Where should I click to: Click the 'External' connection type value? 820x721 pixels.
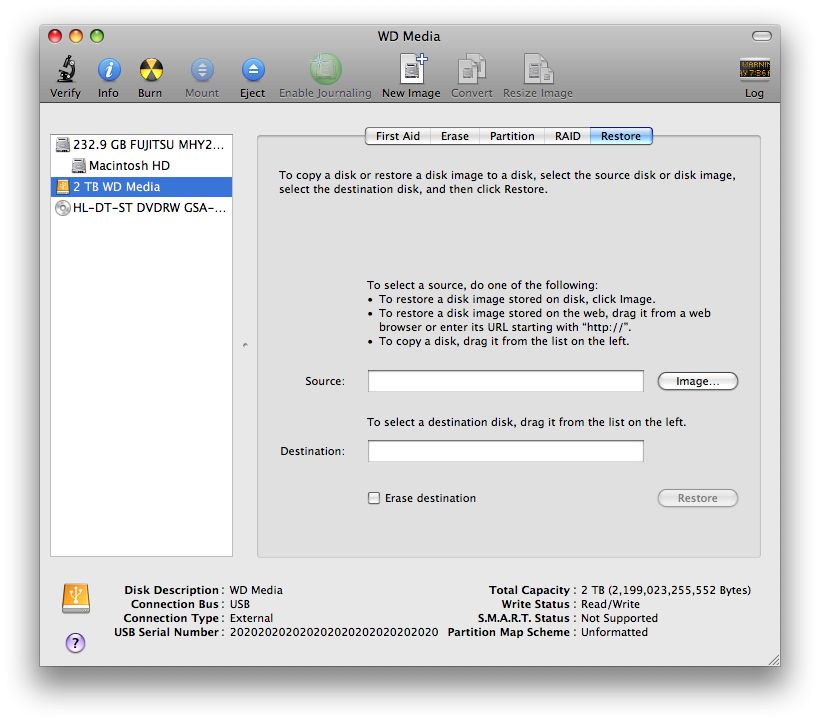click(x=251, y=618)
